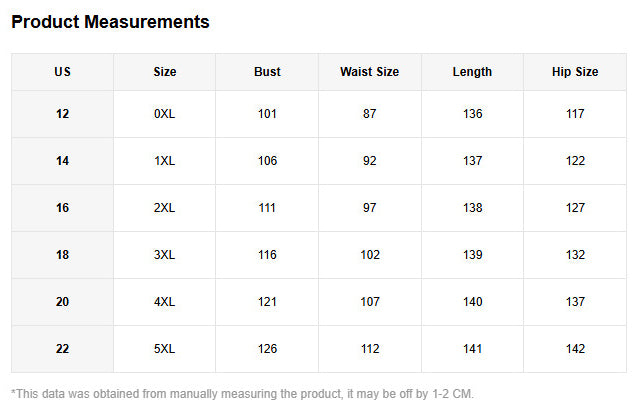639x412 pixels.
Task: Select the 0XL size cell
Action: pos(165,114)
